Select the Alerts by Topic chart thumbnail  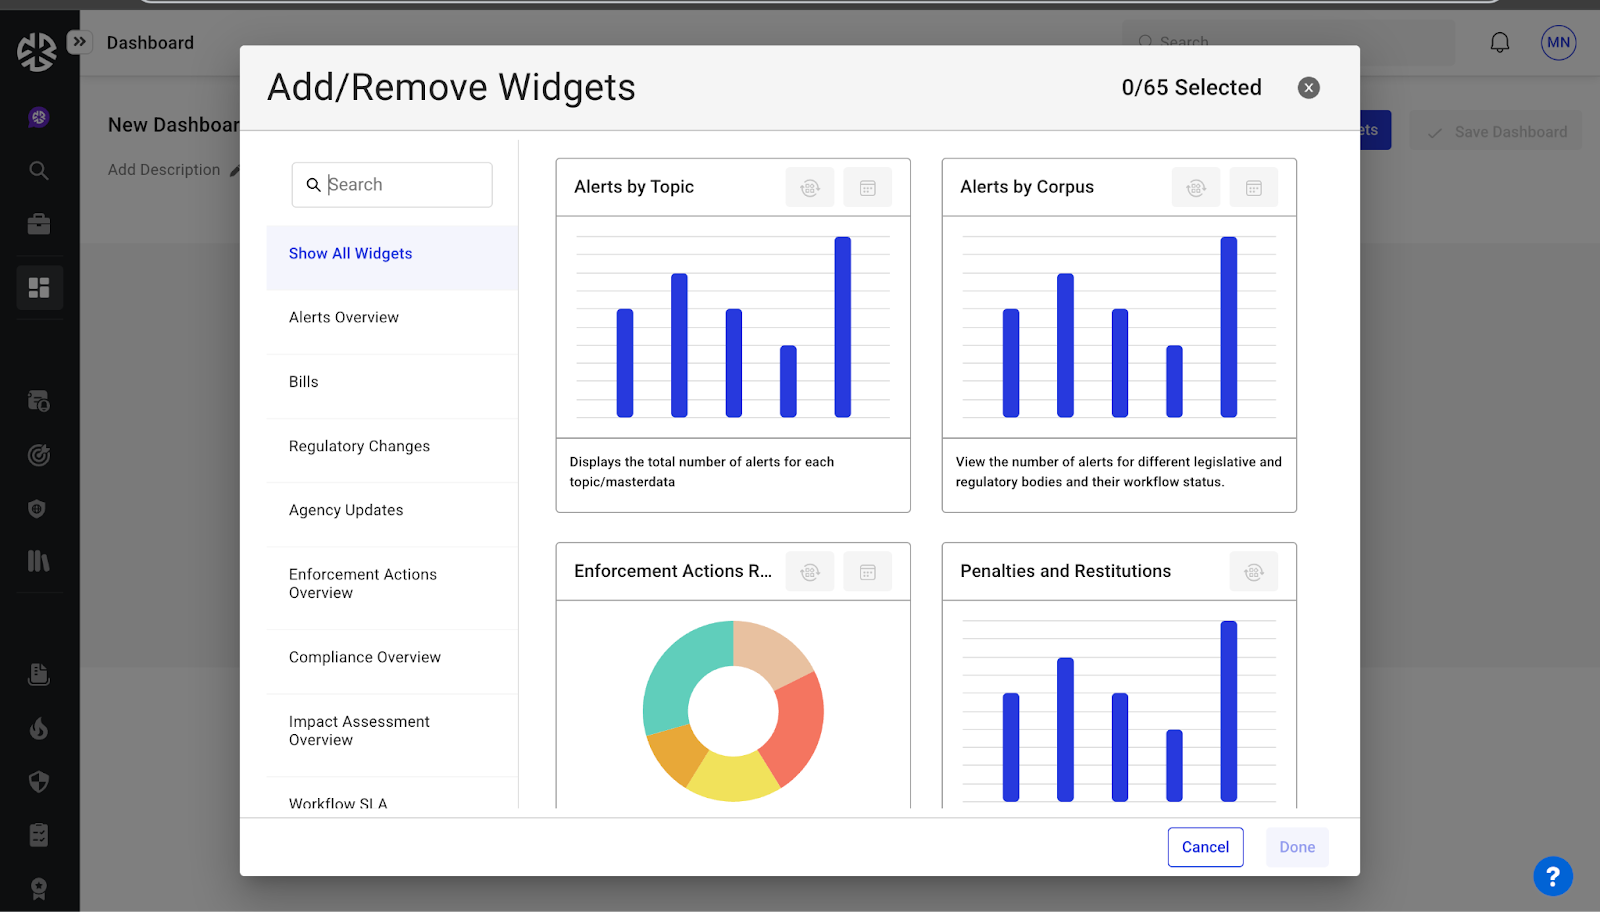(733, 327)
